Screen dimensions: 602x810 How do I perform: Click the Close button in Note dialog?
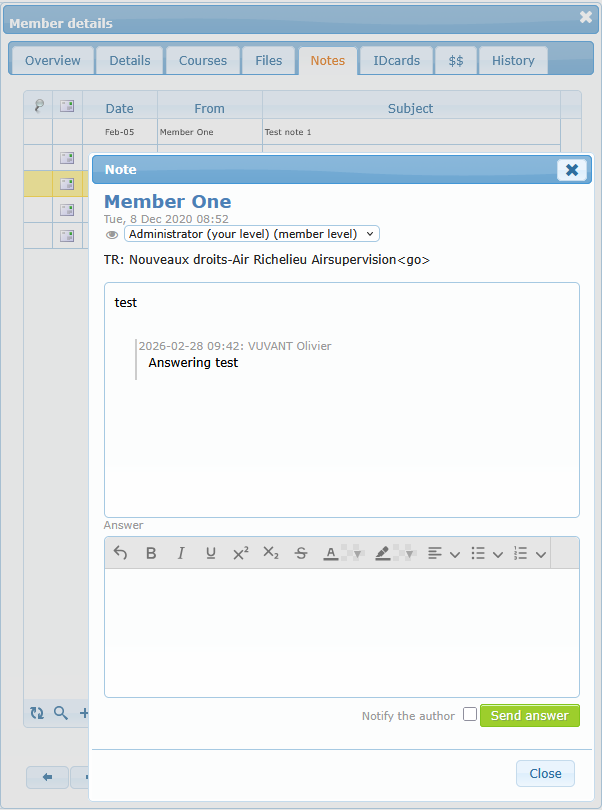click(x=545, y=773)
